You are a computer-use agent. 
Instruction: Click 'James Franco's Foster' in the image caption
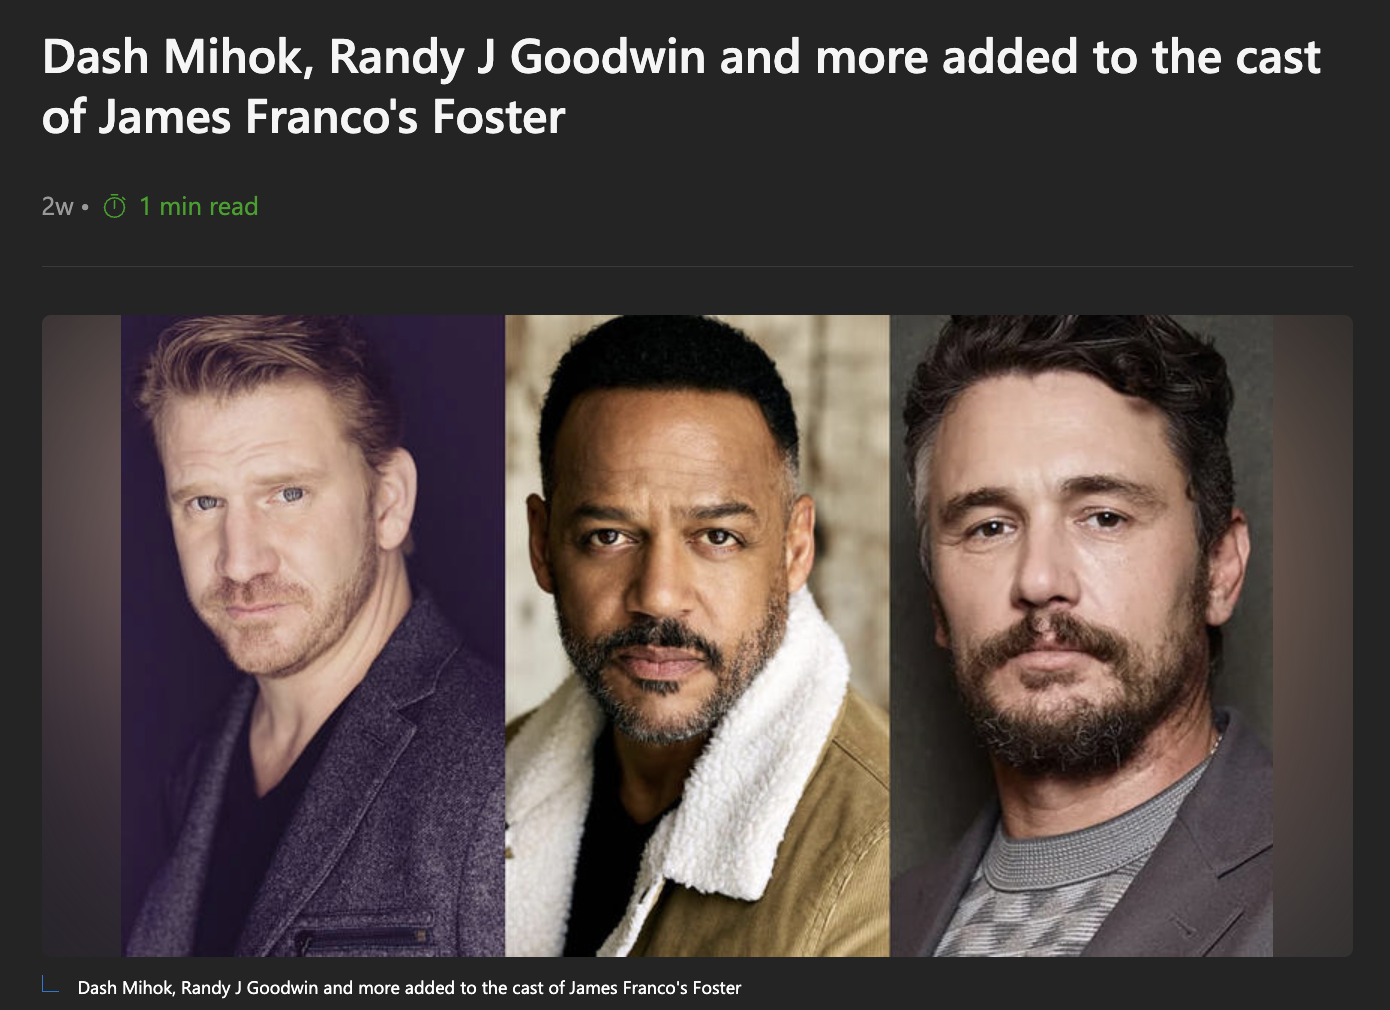coord(655,988)
